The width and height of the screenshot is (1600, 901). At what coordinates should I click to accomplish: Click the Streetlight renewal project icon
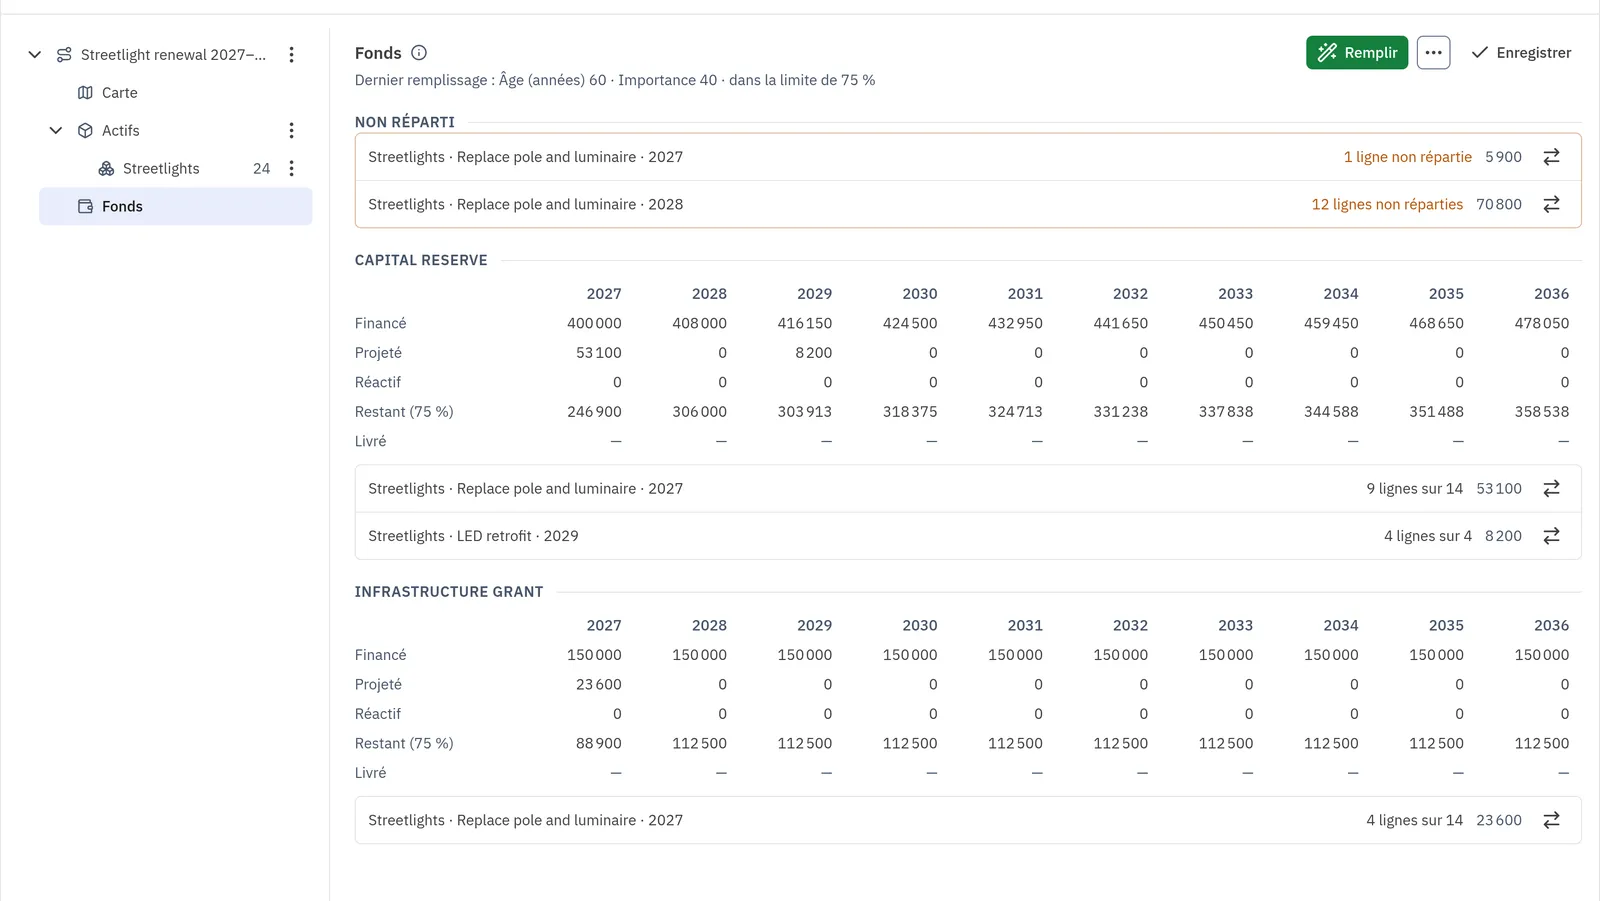click(64, 55)
